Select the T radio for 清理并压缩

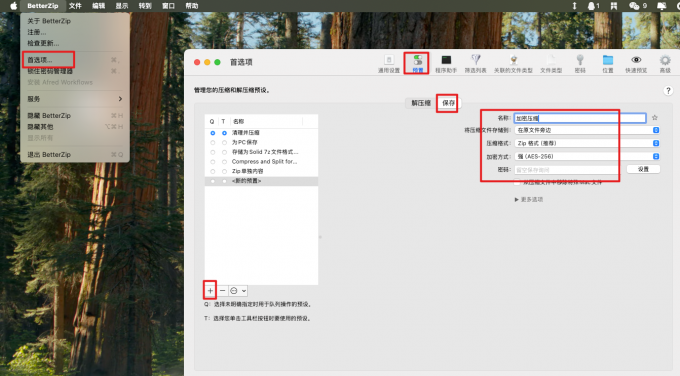(x=224, y=133)
